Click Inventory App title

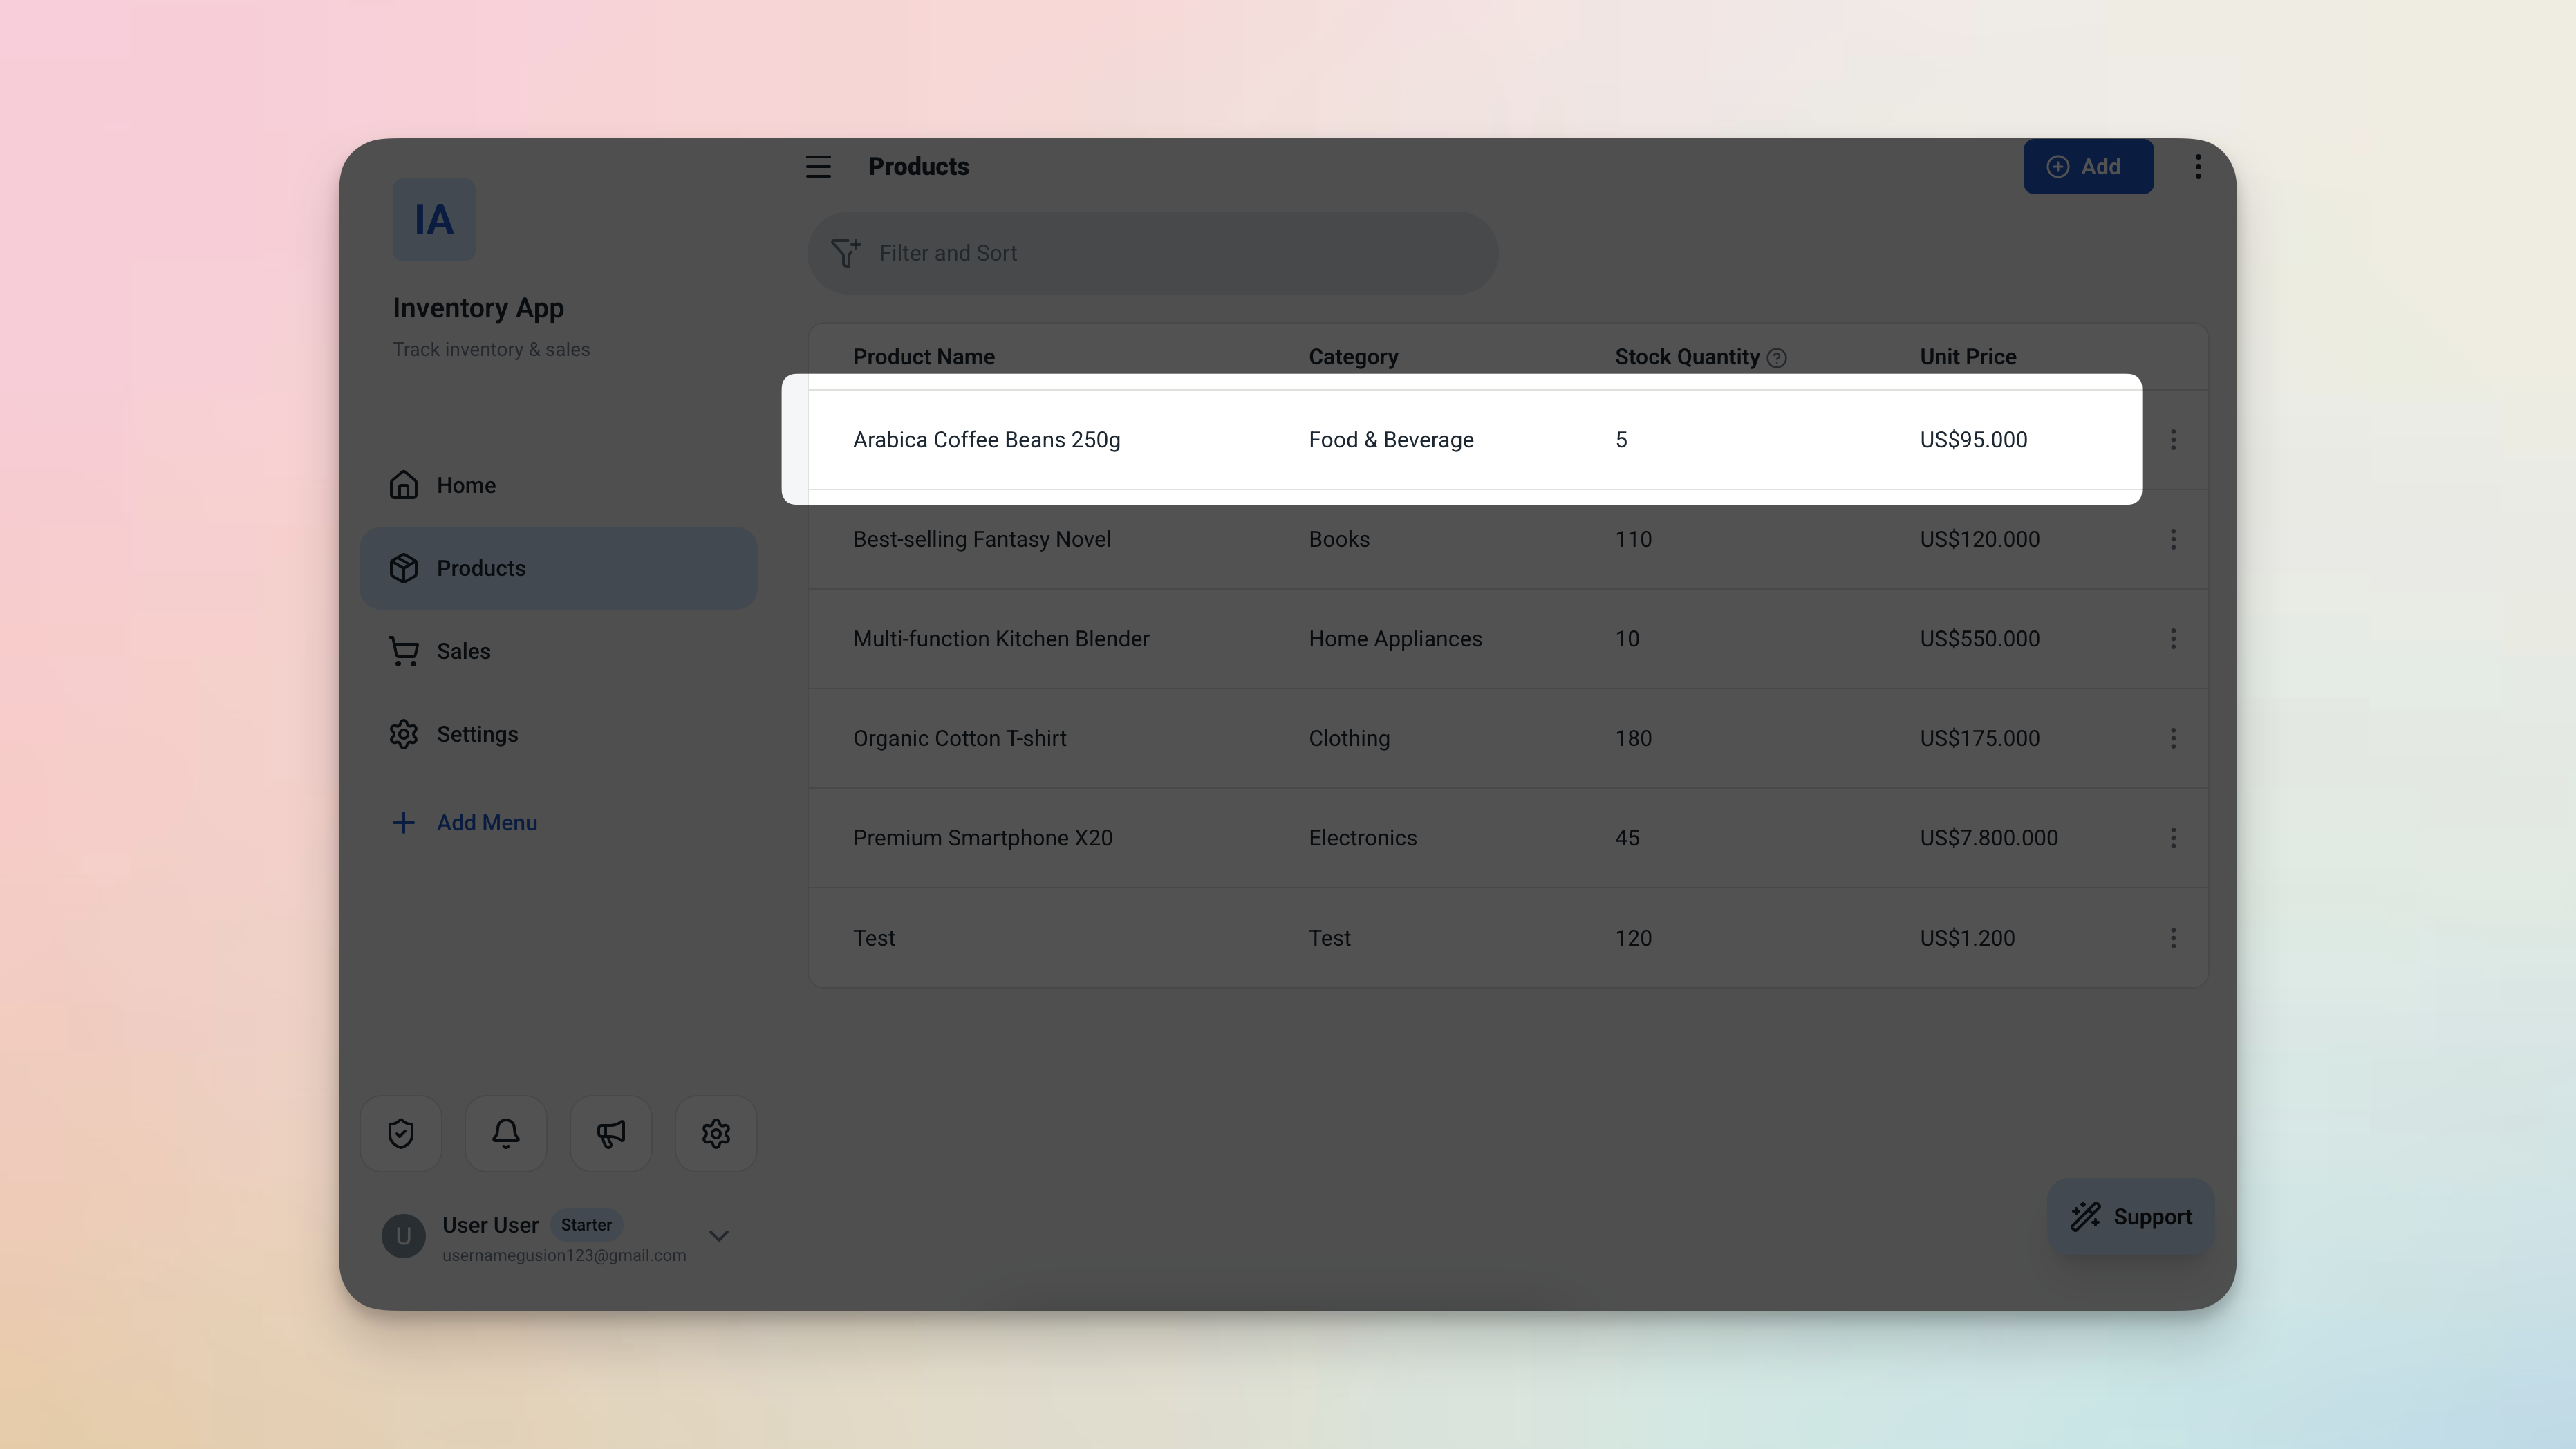[478, 308]
